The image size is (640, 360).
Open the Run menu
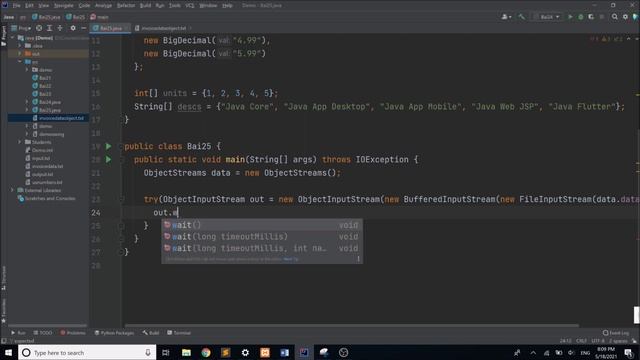[160, 5]
